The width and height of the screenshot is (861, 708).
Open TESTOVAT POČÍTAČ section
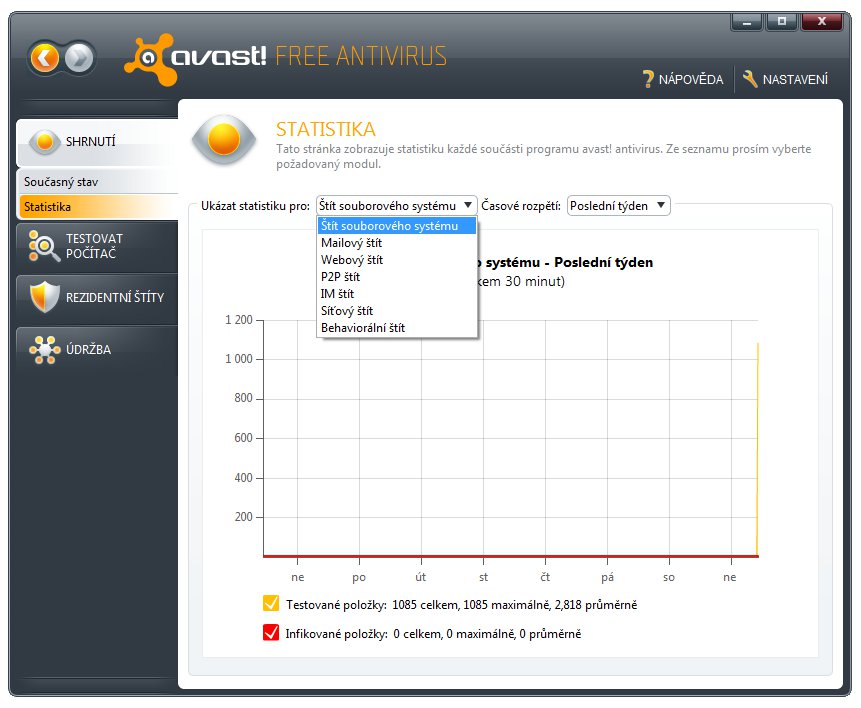point(98,246)
